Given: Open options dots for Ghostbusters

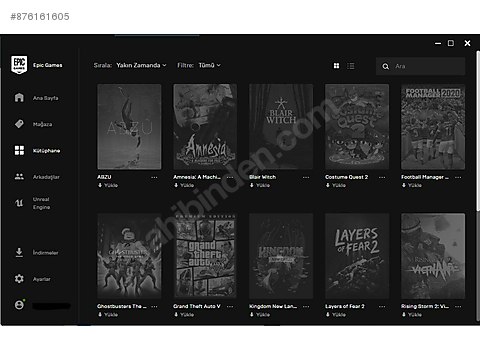Looking at the screenshot, I should 154,306.
